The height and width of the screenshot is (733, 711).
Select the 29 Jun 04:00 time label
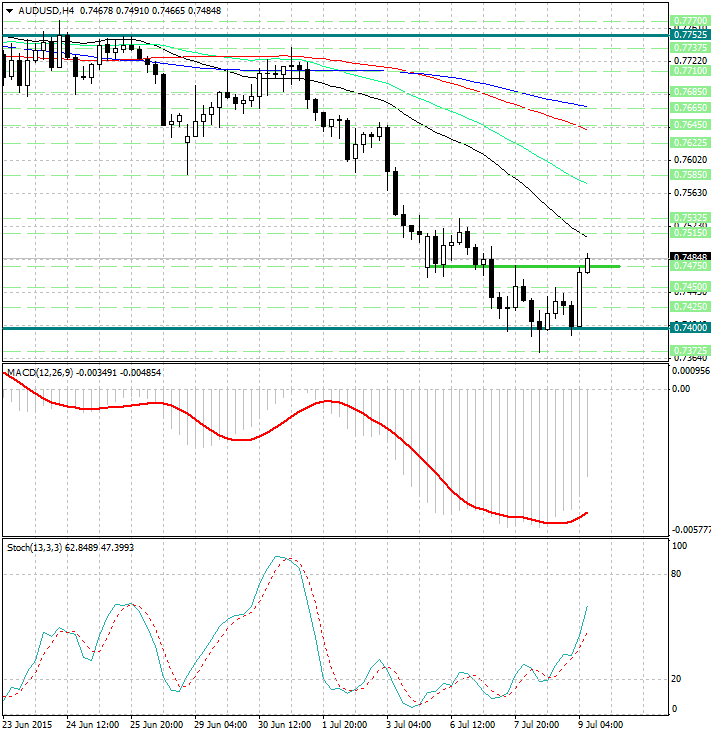tap(218, 723)
